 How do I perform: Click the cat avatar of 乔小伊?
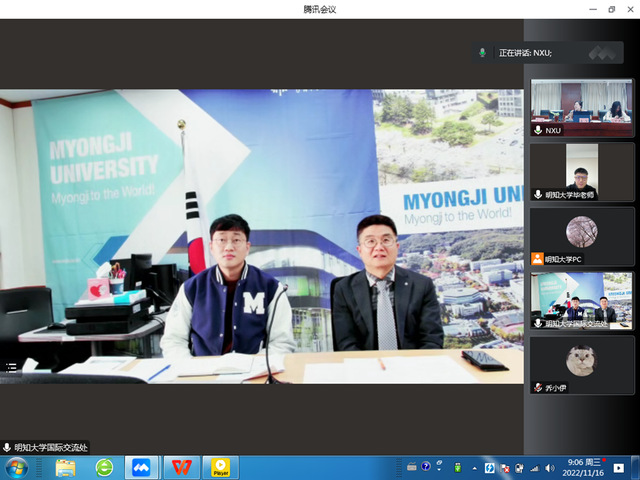[582, 361]
